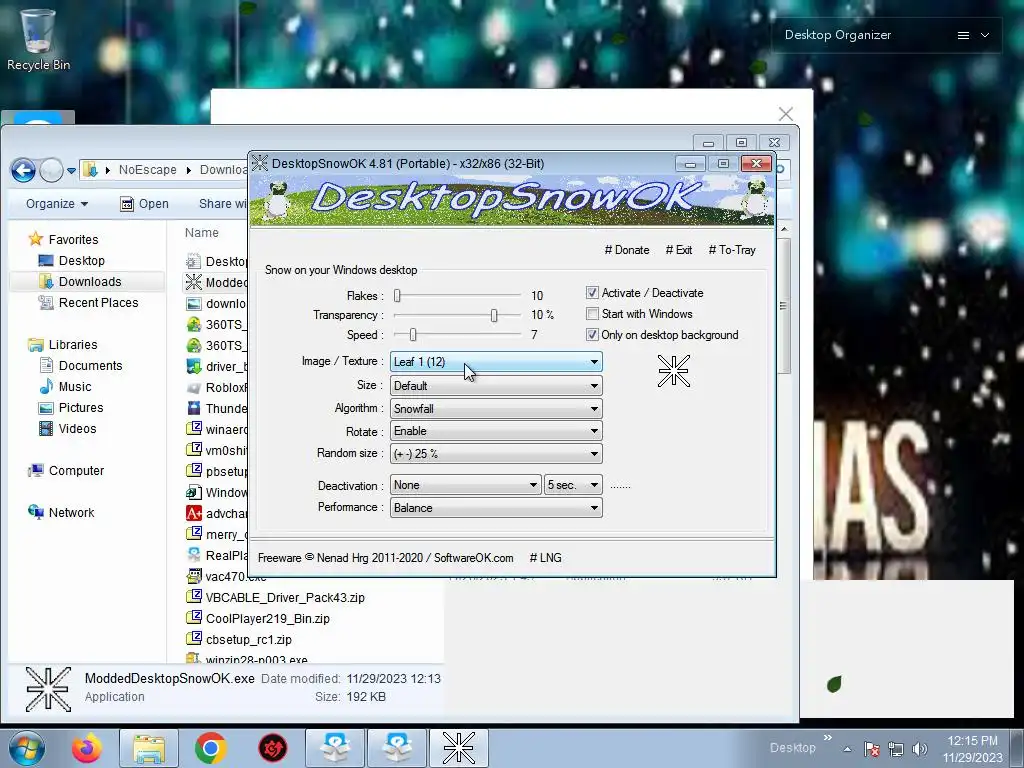This screenshot has height=768, width=1024.
Task: Open the Recycle Bin desktop icon
Action: pyautogui.click(x=38, y=39)
